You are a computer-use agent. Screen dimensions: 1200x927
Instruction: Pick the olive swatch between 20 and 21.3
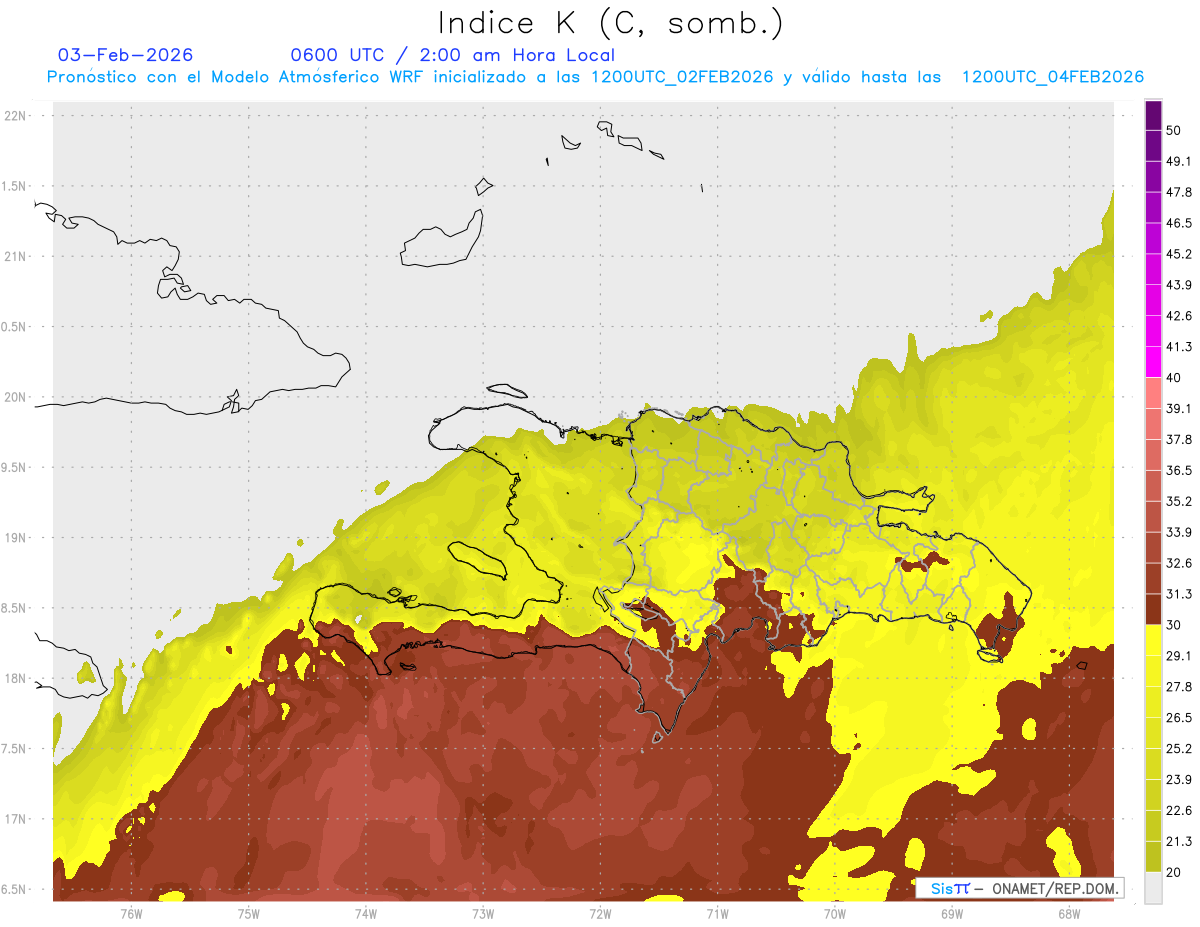1153,858
